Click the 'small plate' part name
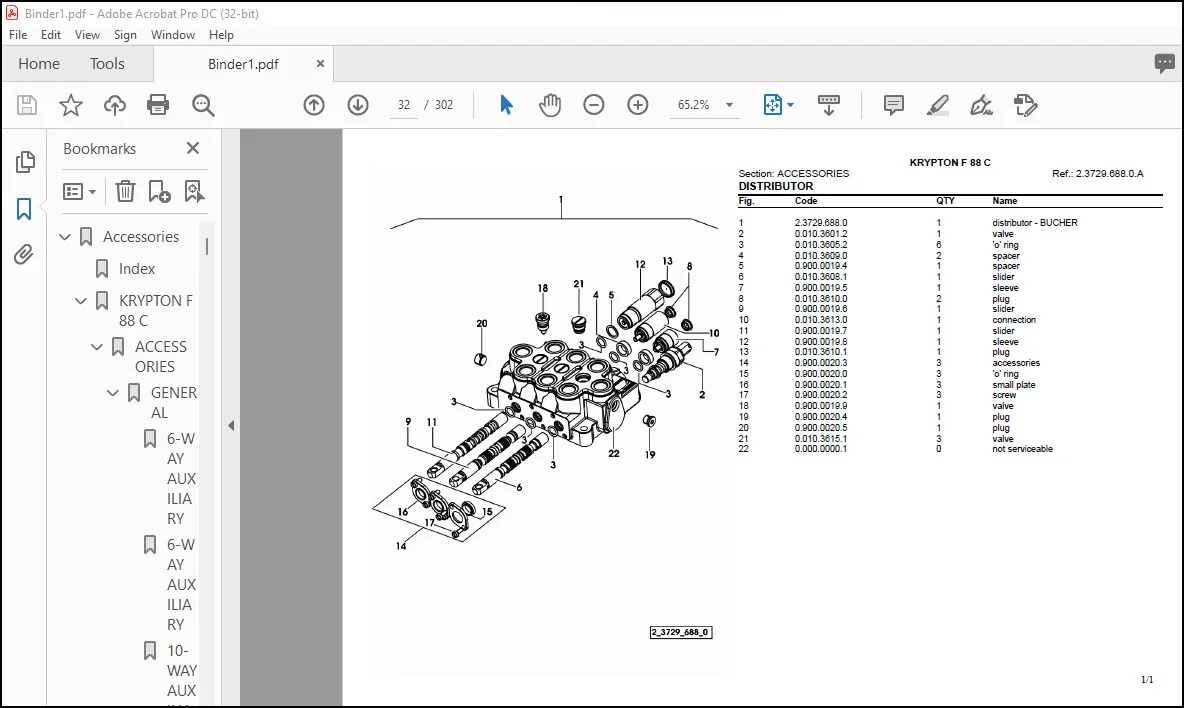The height and width of the screenshot is (708, 1184). pyautogui.click(x=1013, y=385)
